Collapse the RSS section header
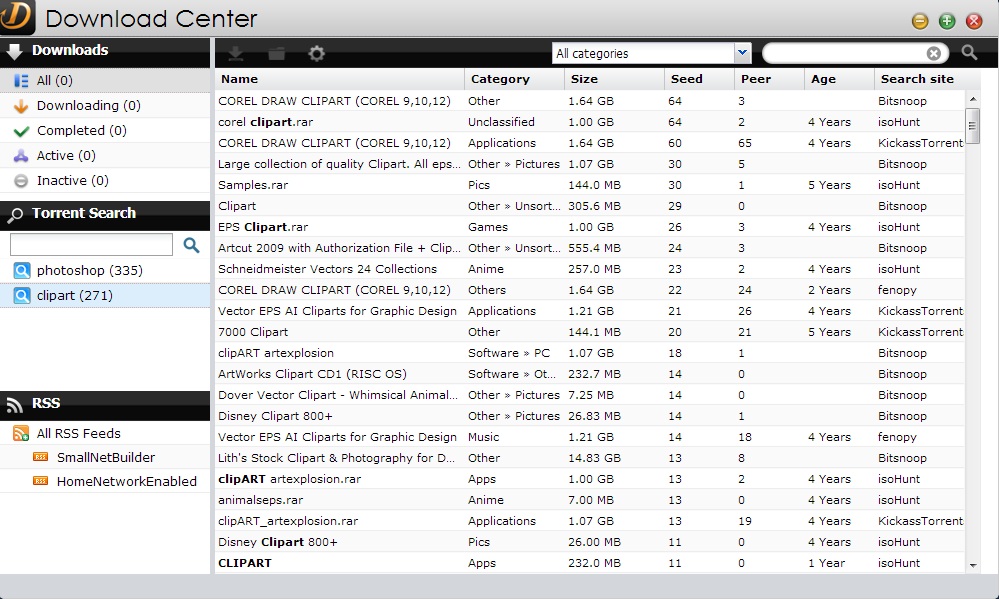Image resolution: width=999 pixels, height=599 pixels. pyautogui.click(x=105, y=404)
